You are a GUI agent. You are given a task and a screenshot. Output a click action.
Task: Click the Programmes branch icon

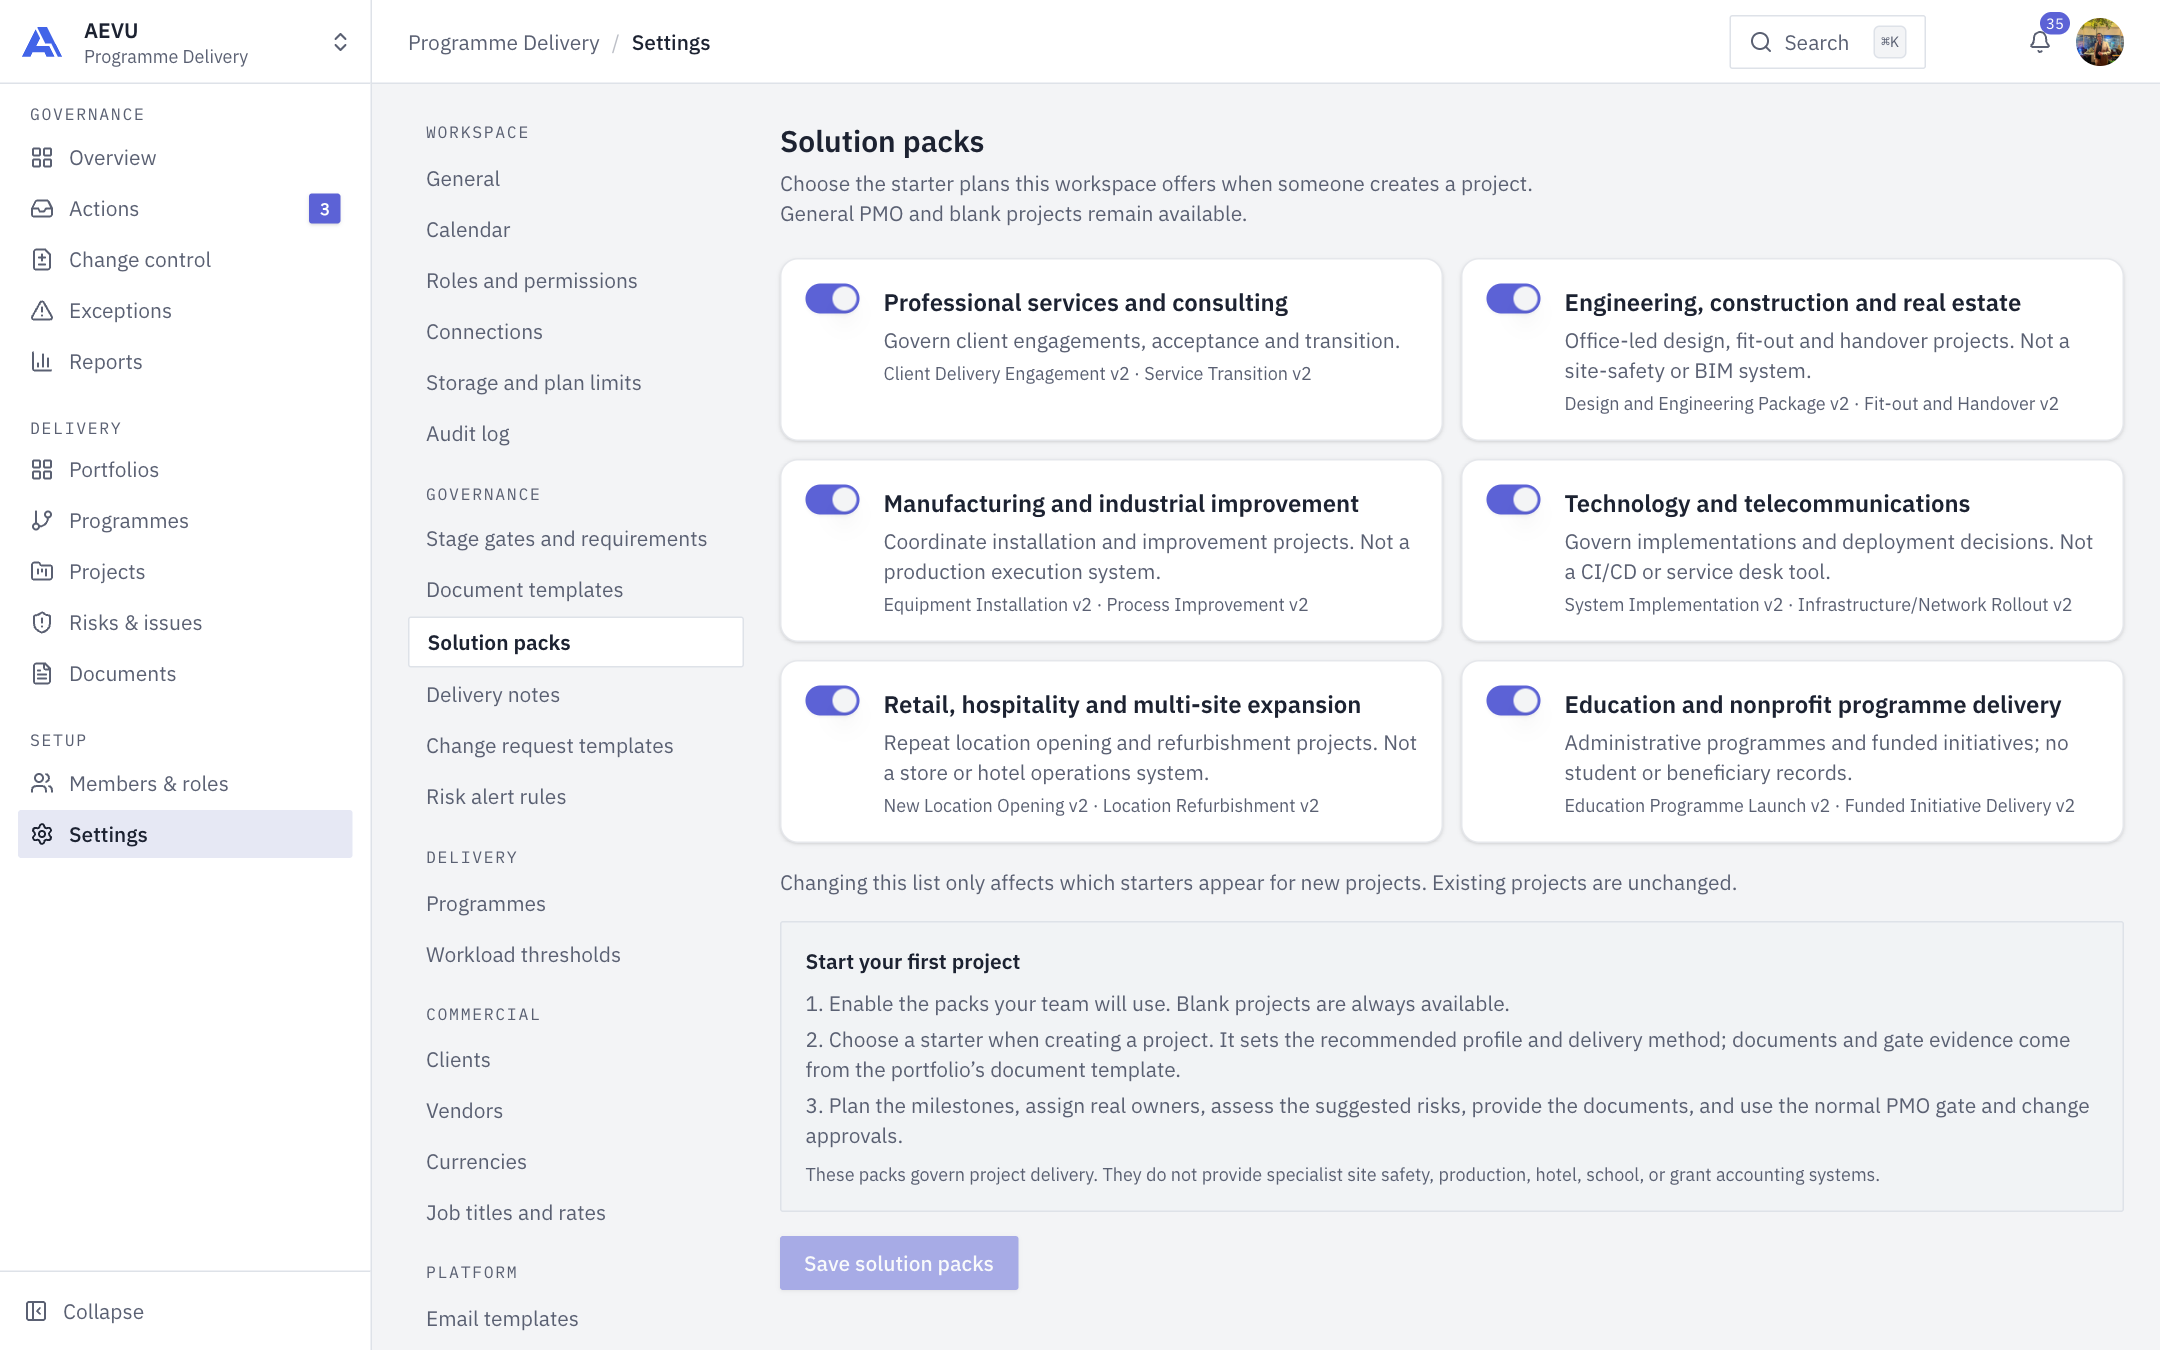(x=42, y=521)
